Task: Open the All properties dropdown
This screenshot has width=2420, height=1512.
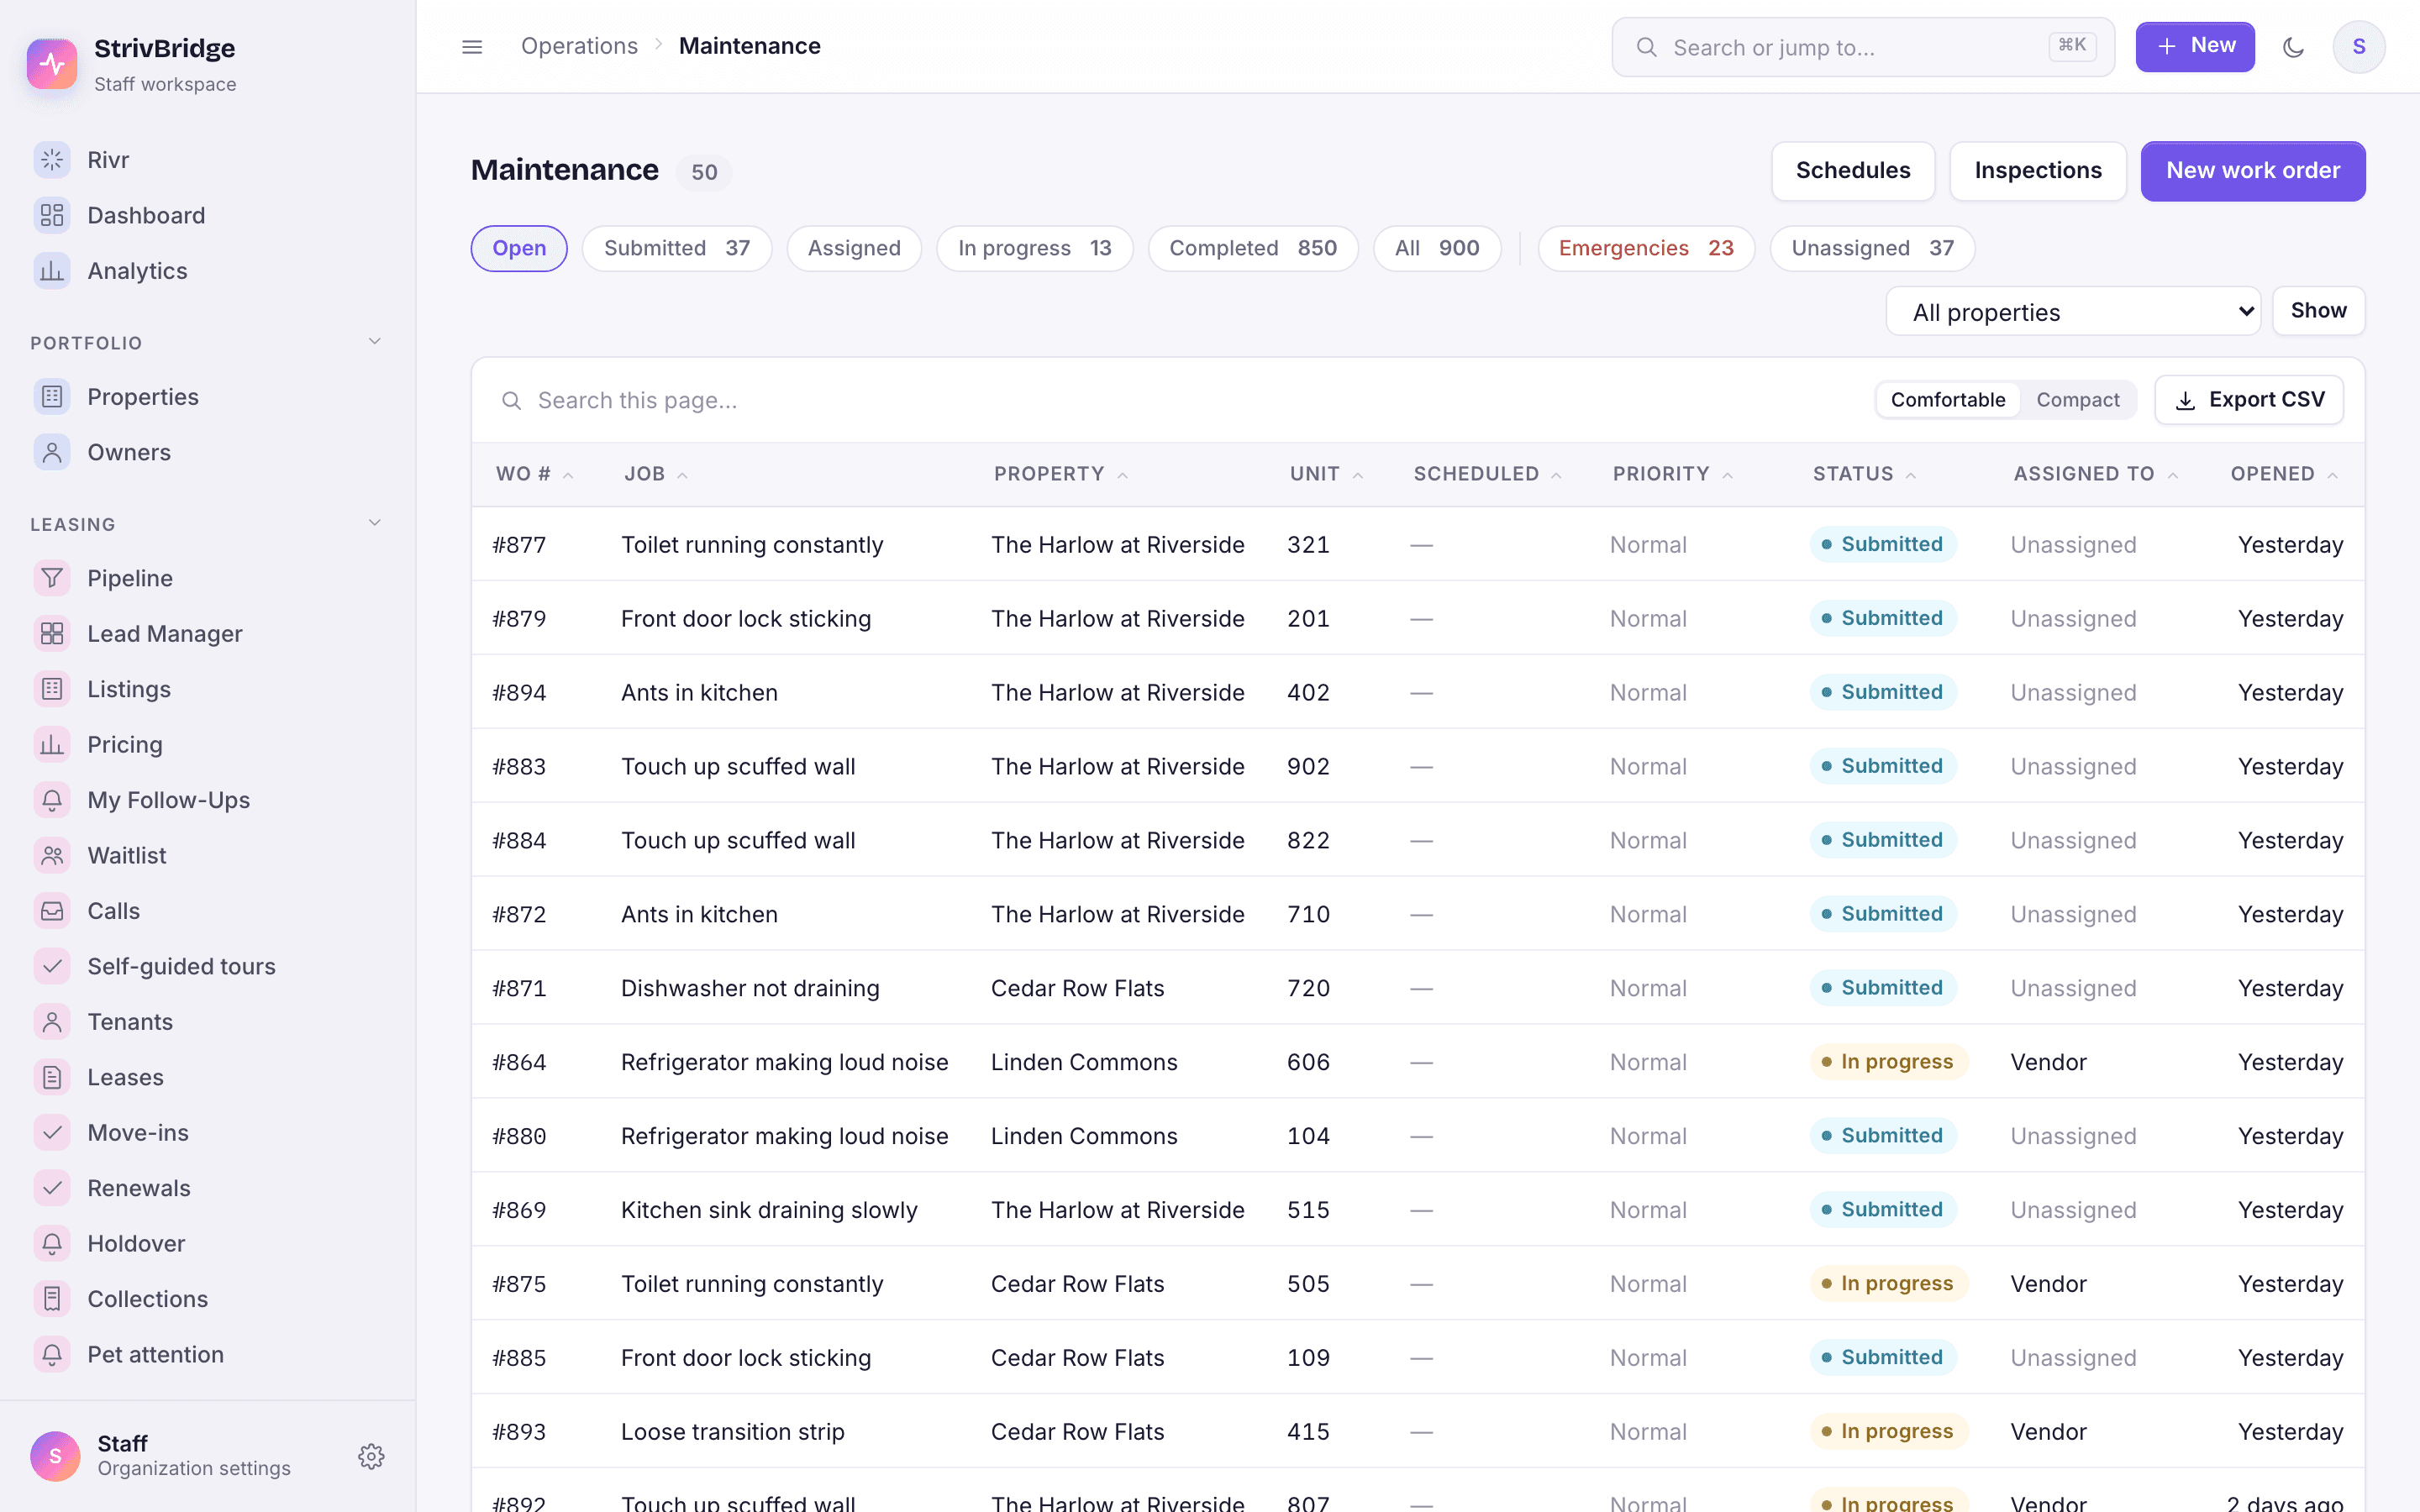Action: [2072, 312]
